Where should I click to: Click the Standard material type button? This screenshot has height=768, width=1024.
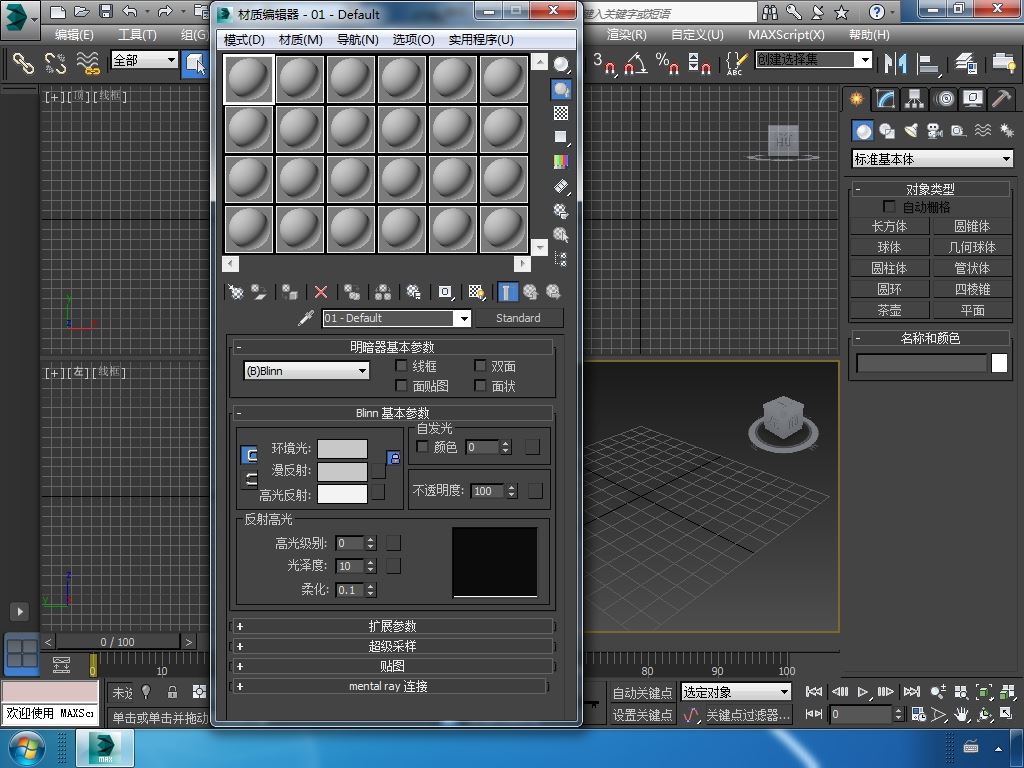point(519,318)
